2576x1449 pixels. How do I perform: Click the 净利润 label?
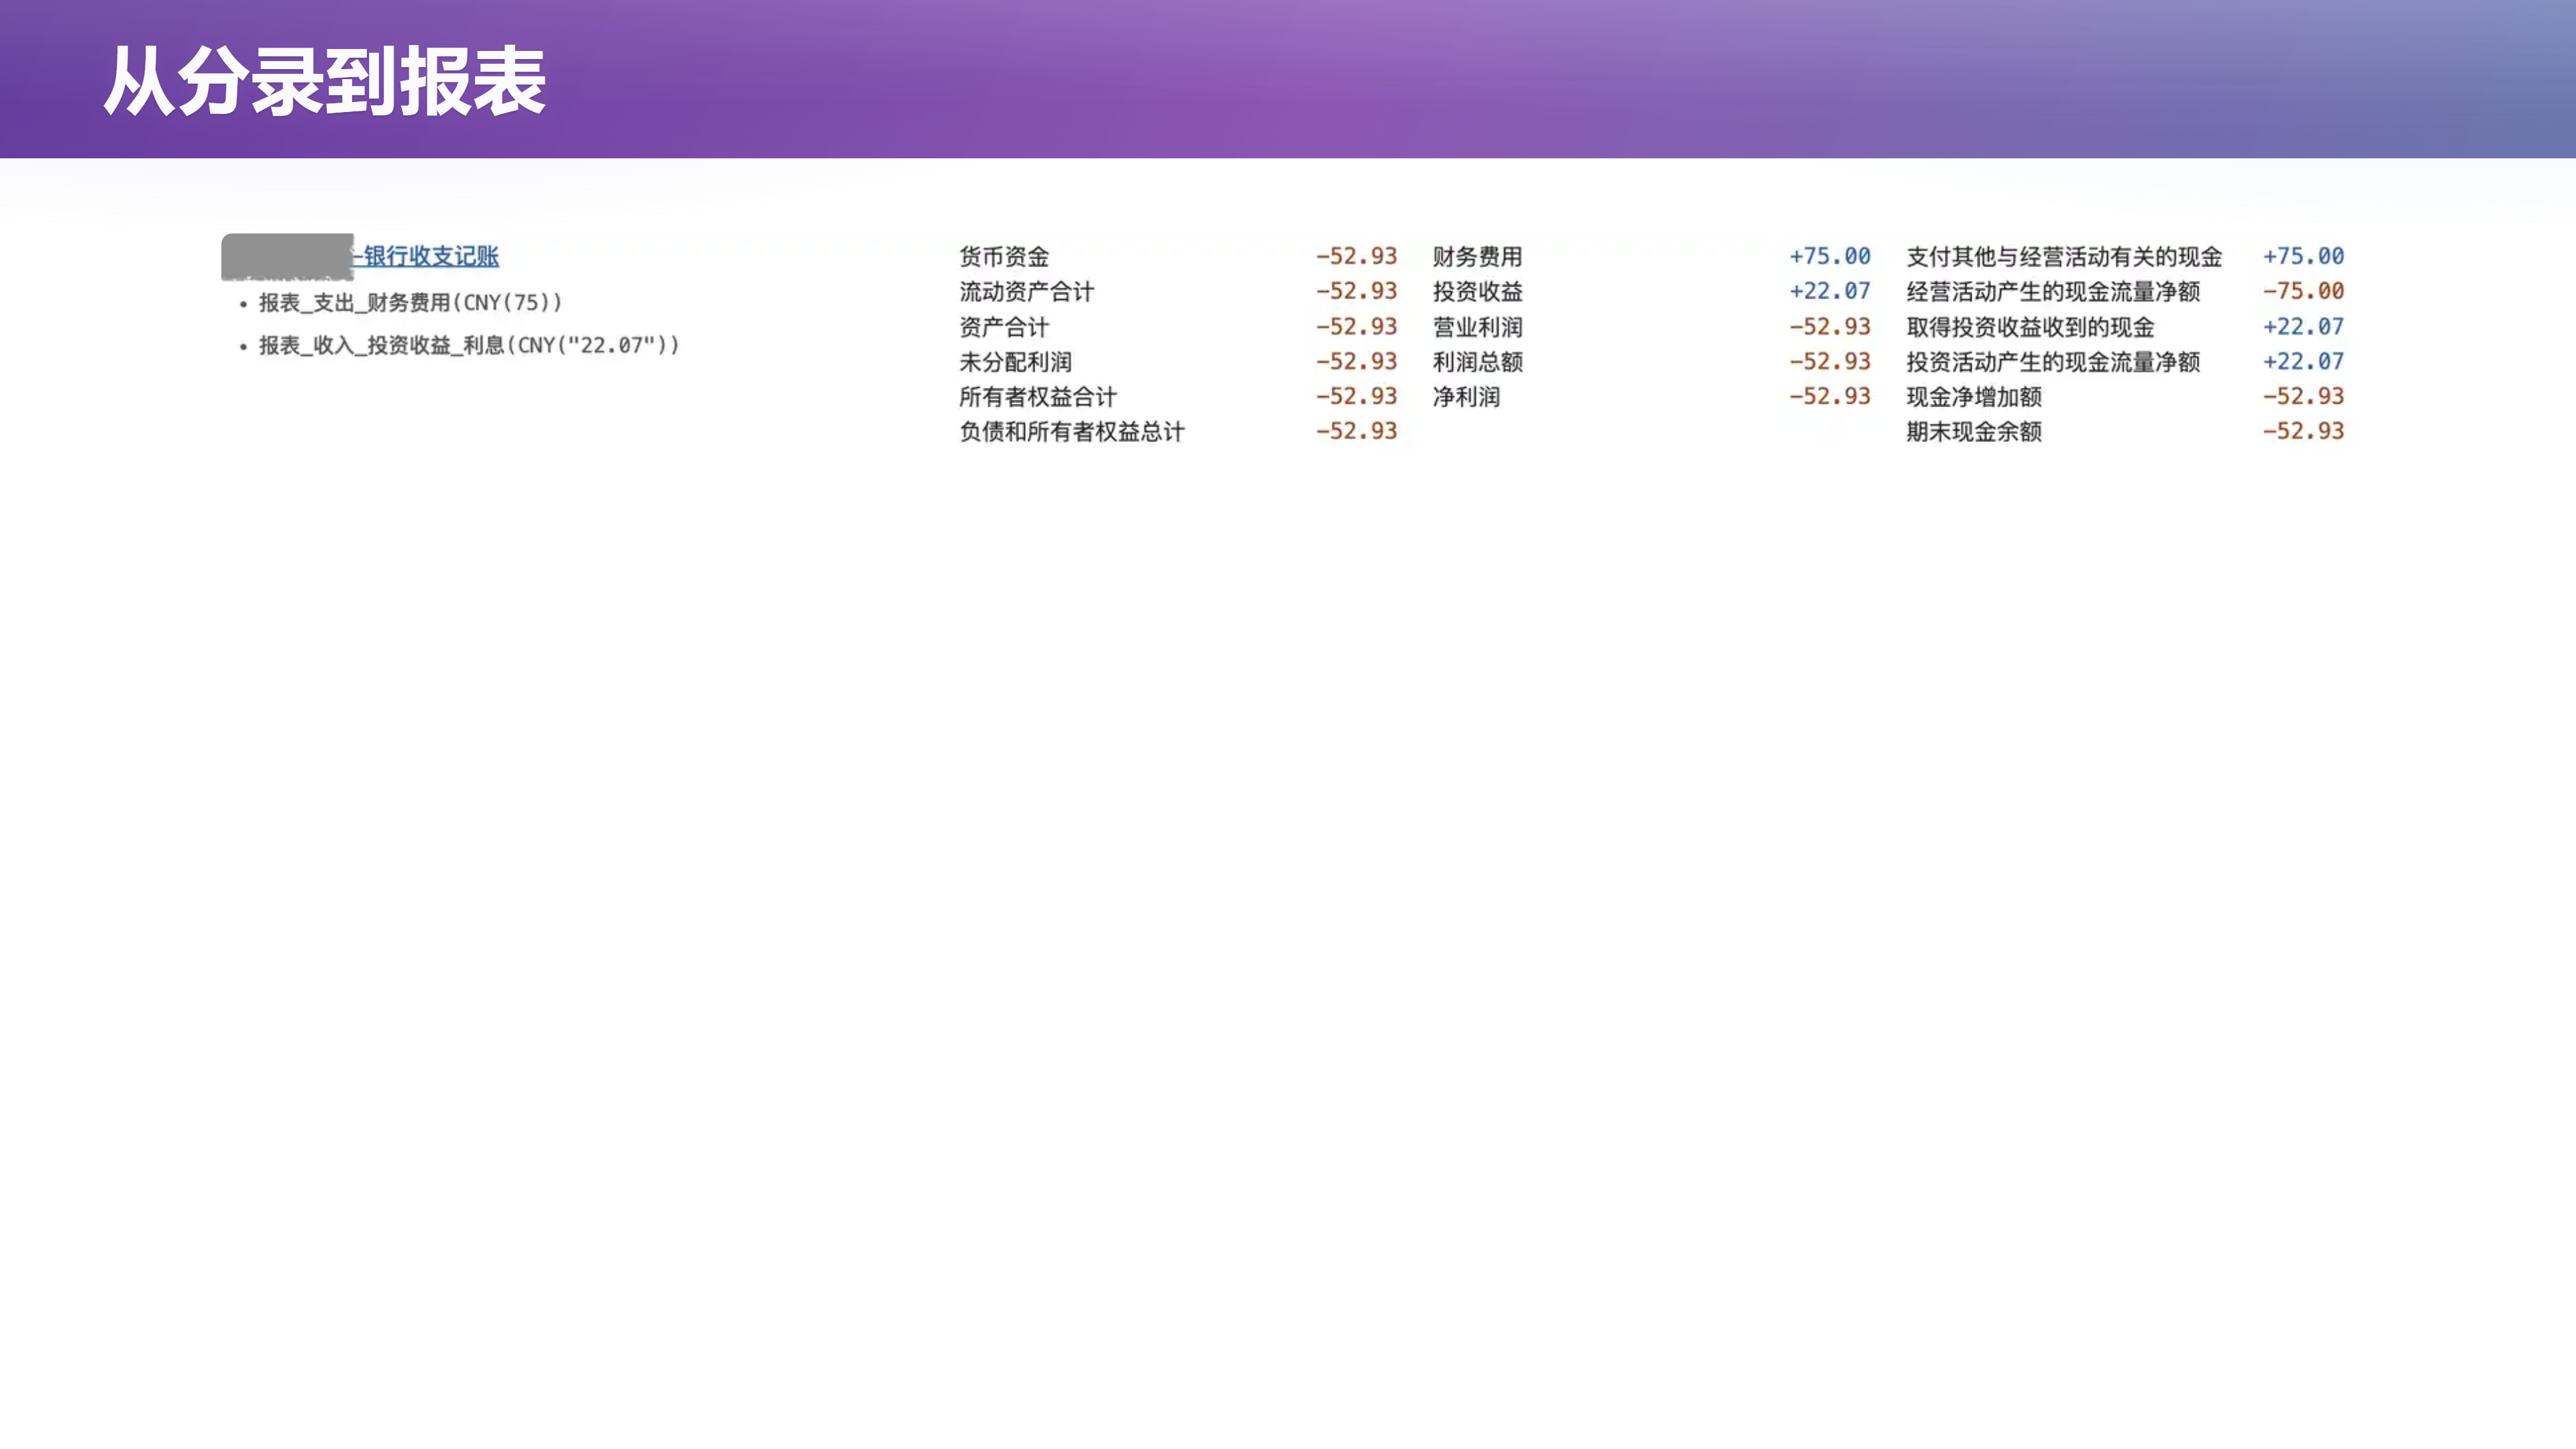coord(1466,397)
